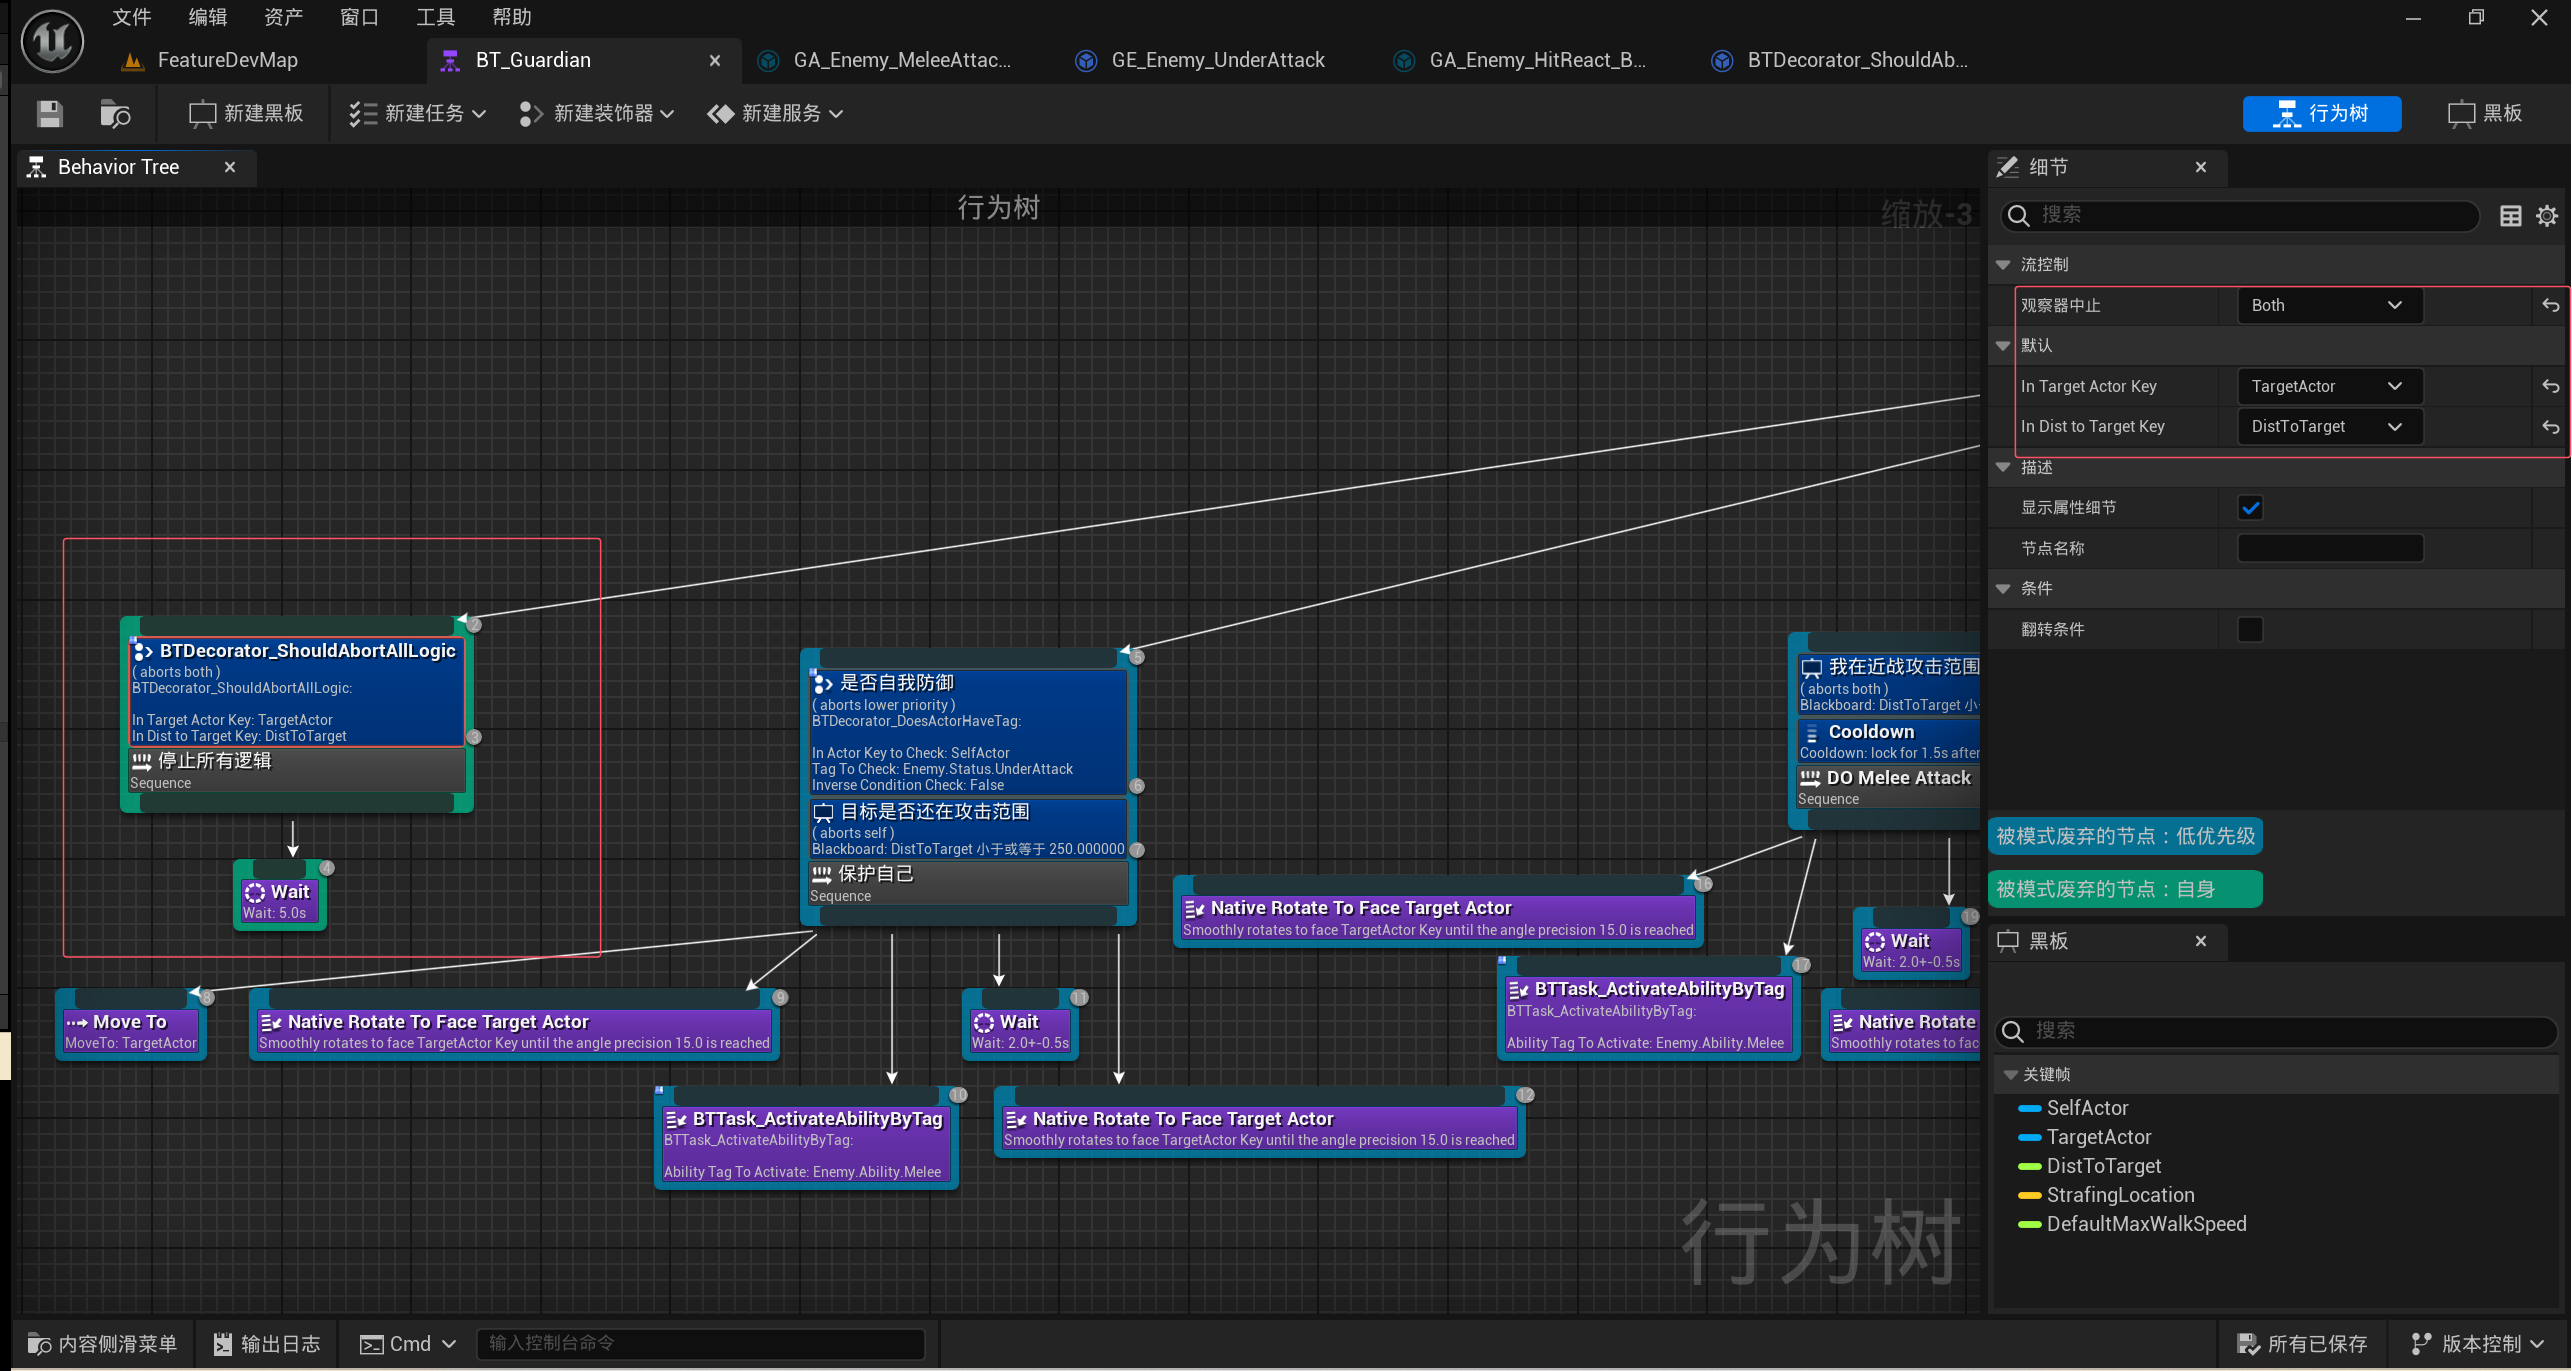
Task: Uncheck the show property details checkbox
Action: pos(2250,508)
